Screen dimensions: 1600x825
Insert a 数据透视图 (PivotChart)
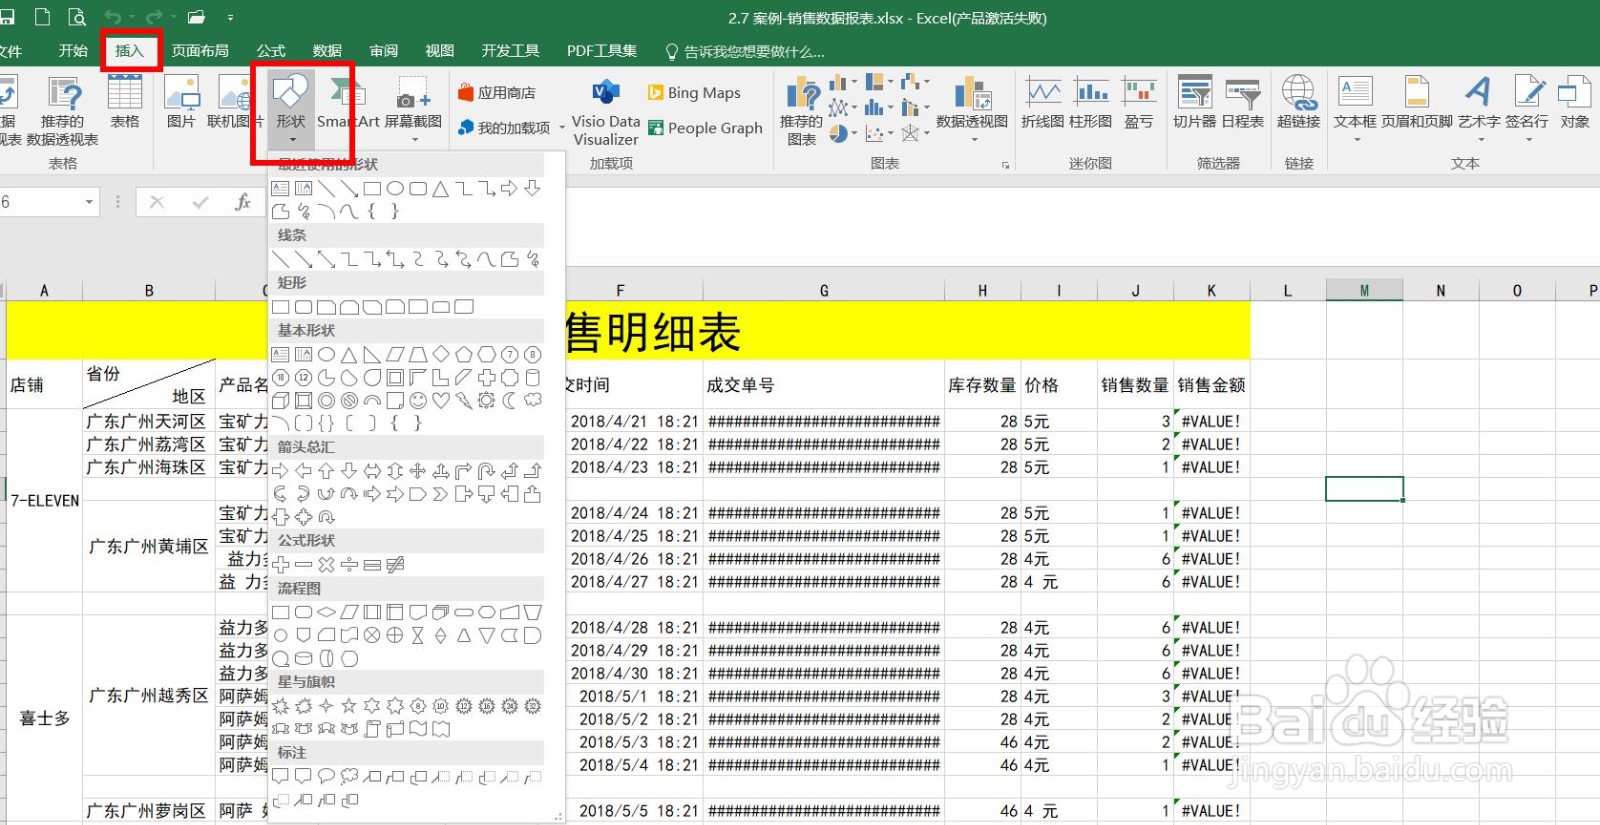[971, 104]
